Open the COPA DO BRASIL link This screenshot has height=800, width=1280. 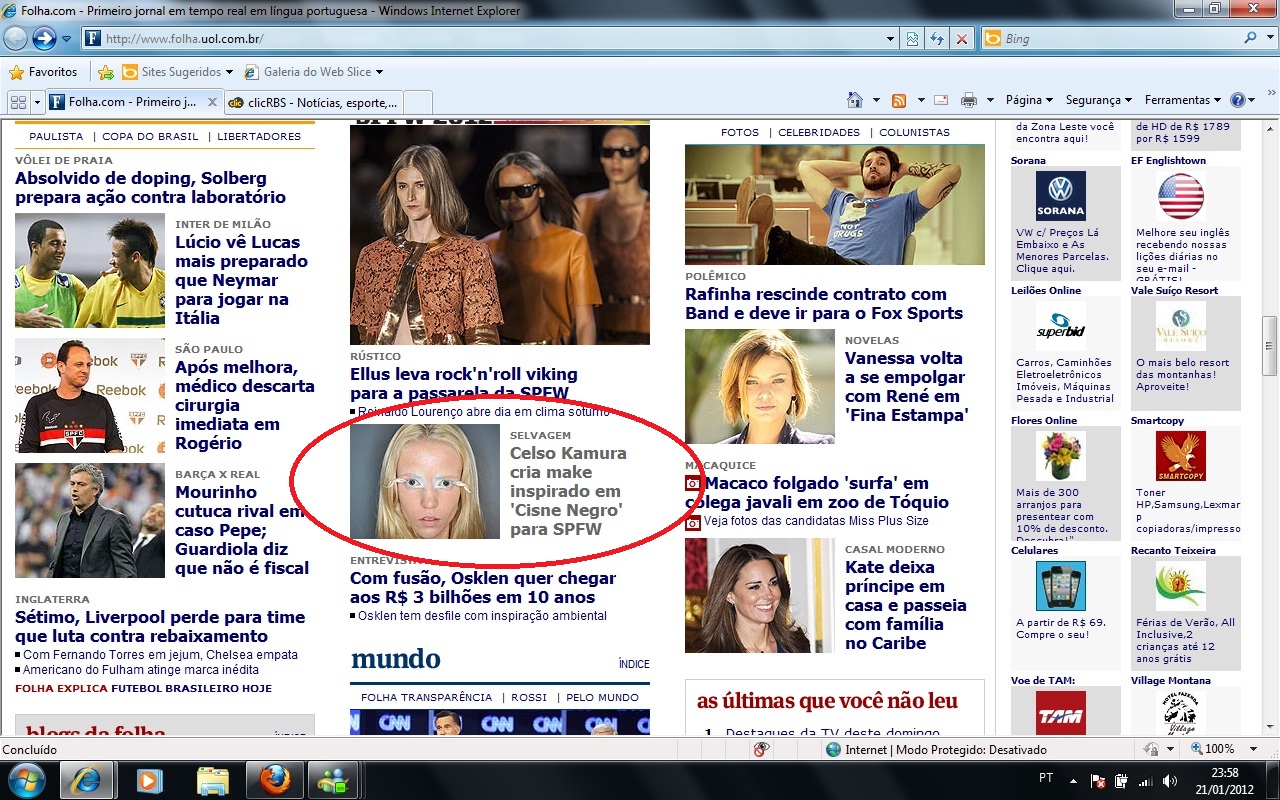tap(150, 136)
